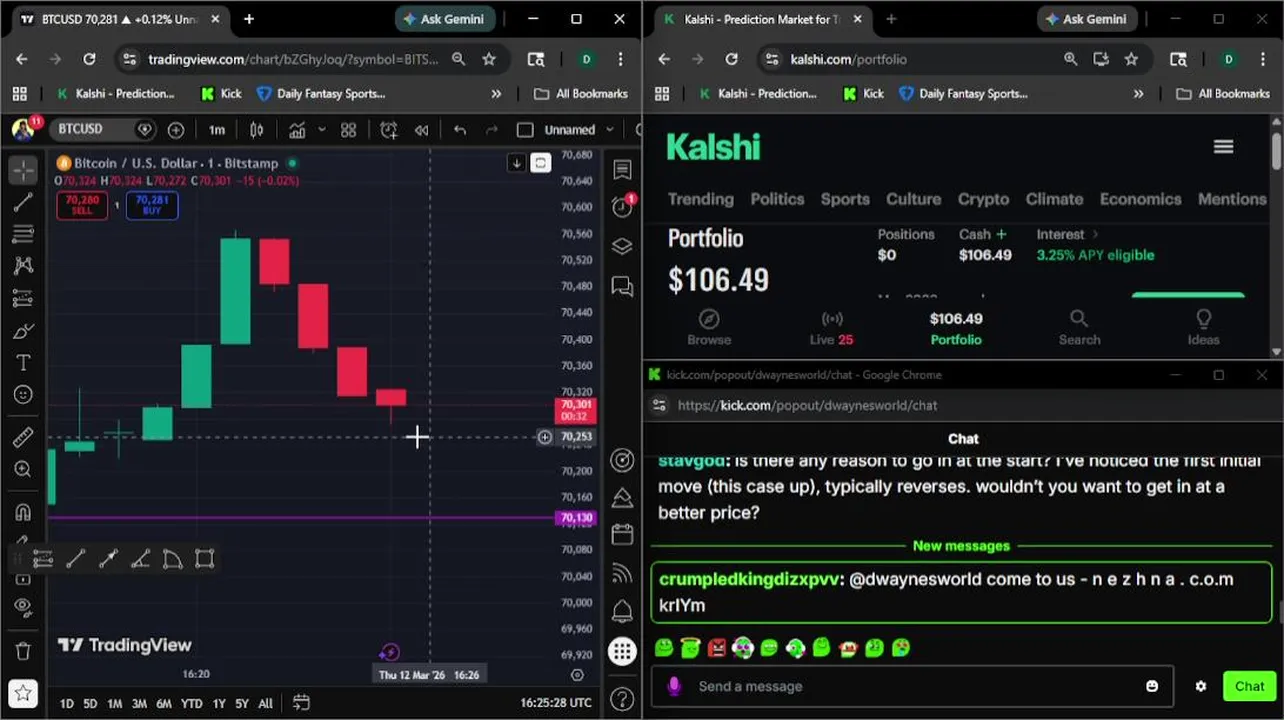1284x720 pixels.
Task: Open Kalshi Crypto category
Action: click(984, 199)
